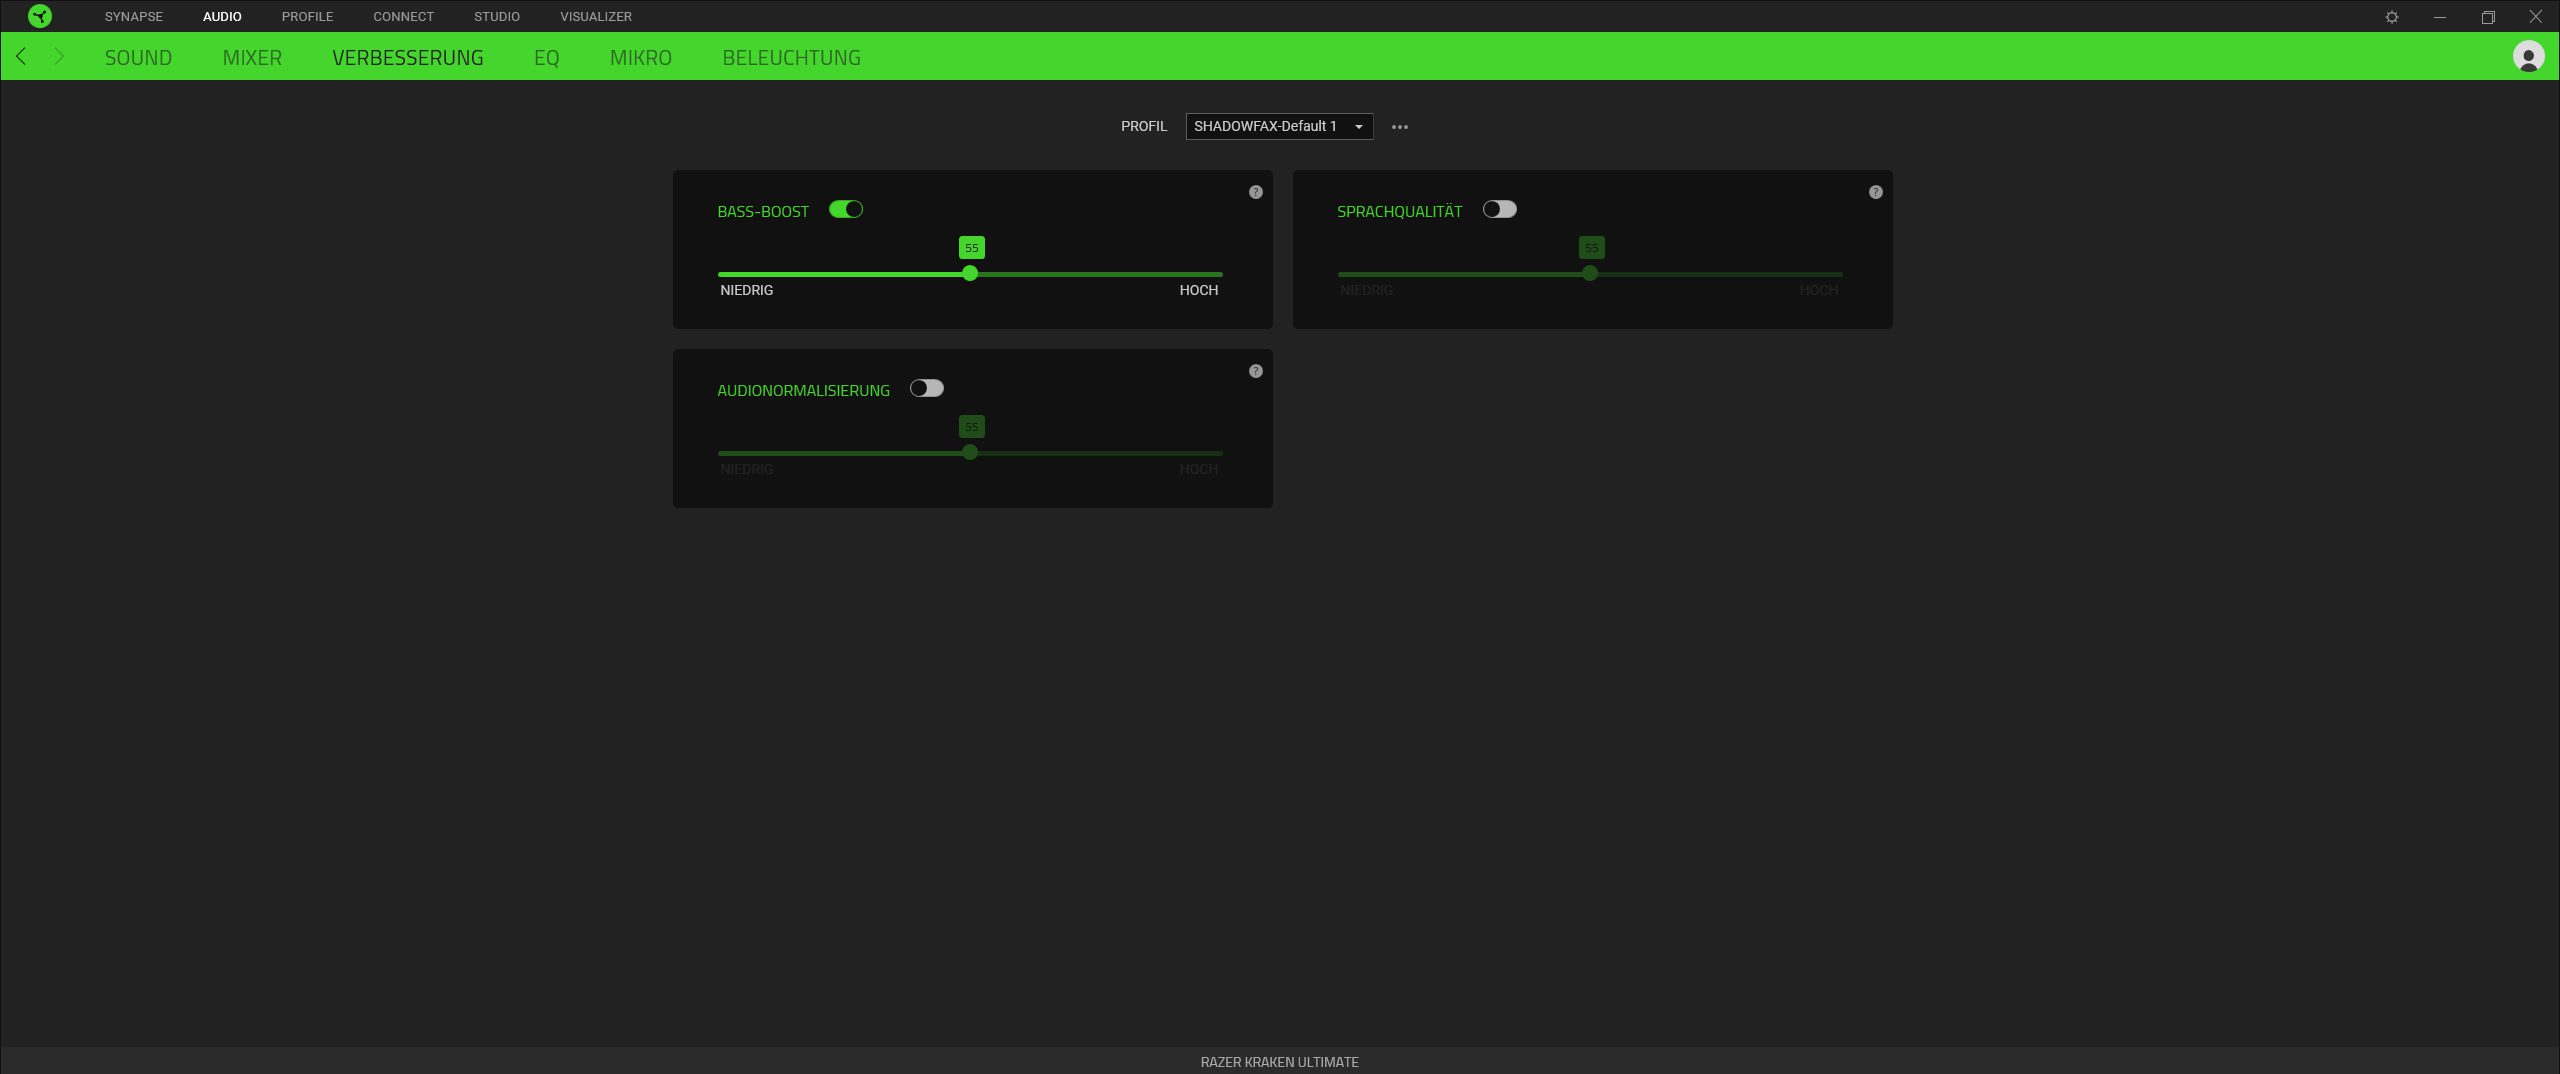Open the Beleuchtung tab
Image resolution: width=2560 pixels, height=1074 pixels.
791,58
